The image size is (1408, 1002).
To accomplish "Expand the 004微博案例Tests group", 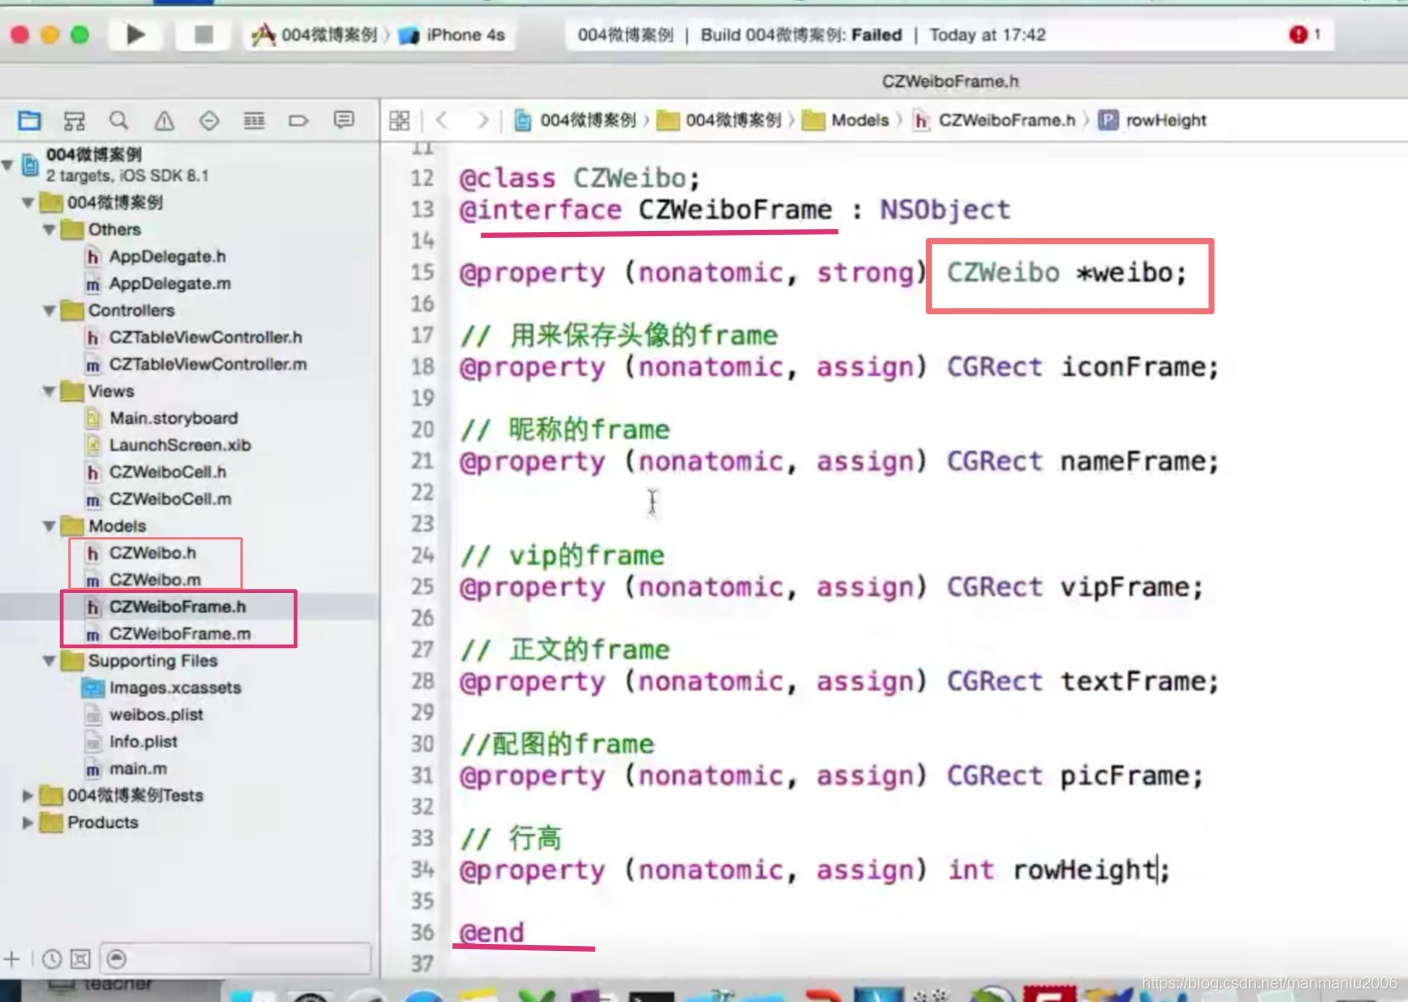I will tap(28, 796).
